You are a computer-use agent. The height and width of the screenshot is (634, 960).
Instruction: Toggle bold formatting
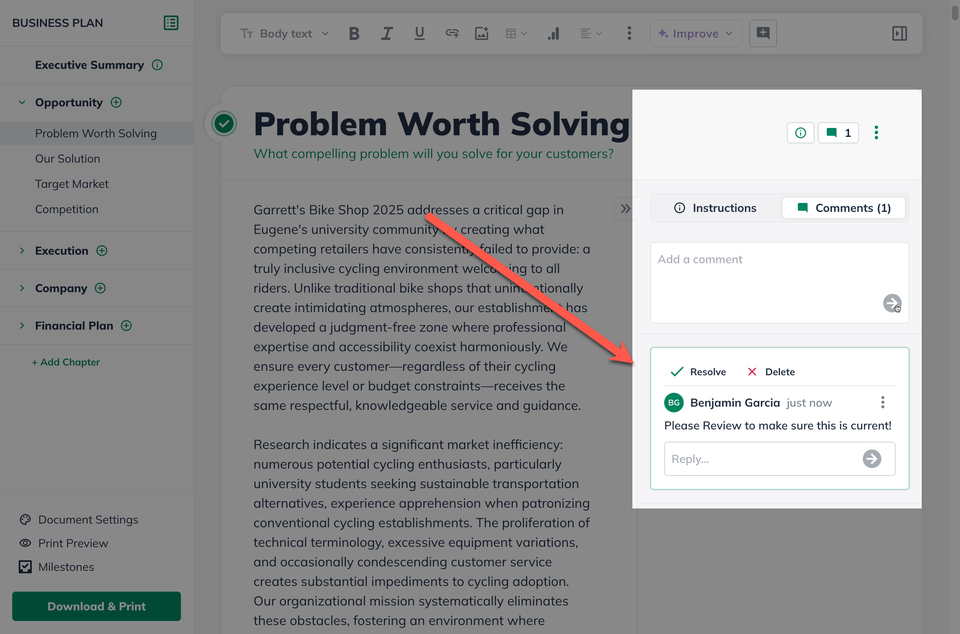point(354,34)
